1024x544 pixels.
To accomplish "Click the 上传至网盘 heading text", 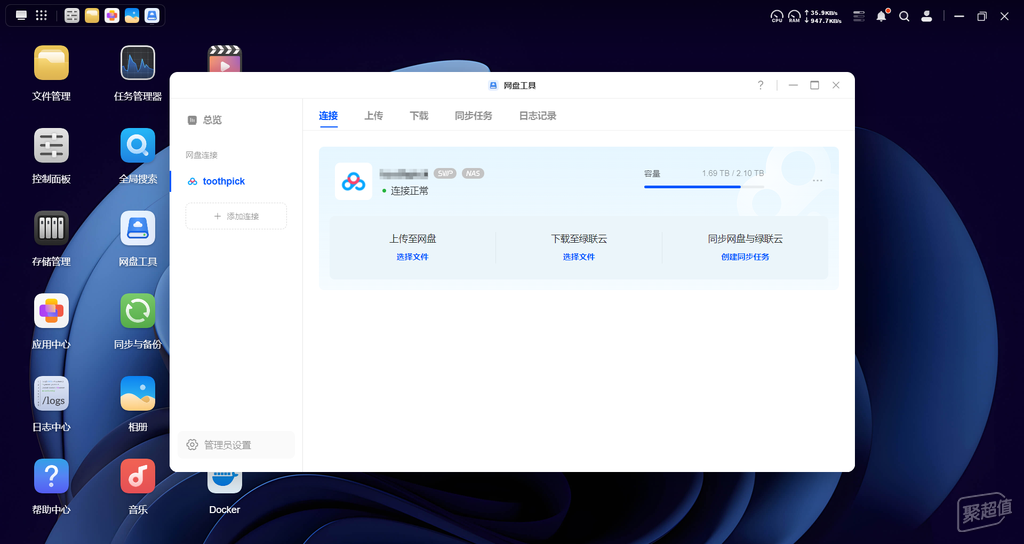I will coord(413,239).
